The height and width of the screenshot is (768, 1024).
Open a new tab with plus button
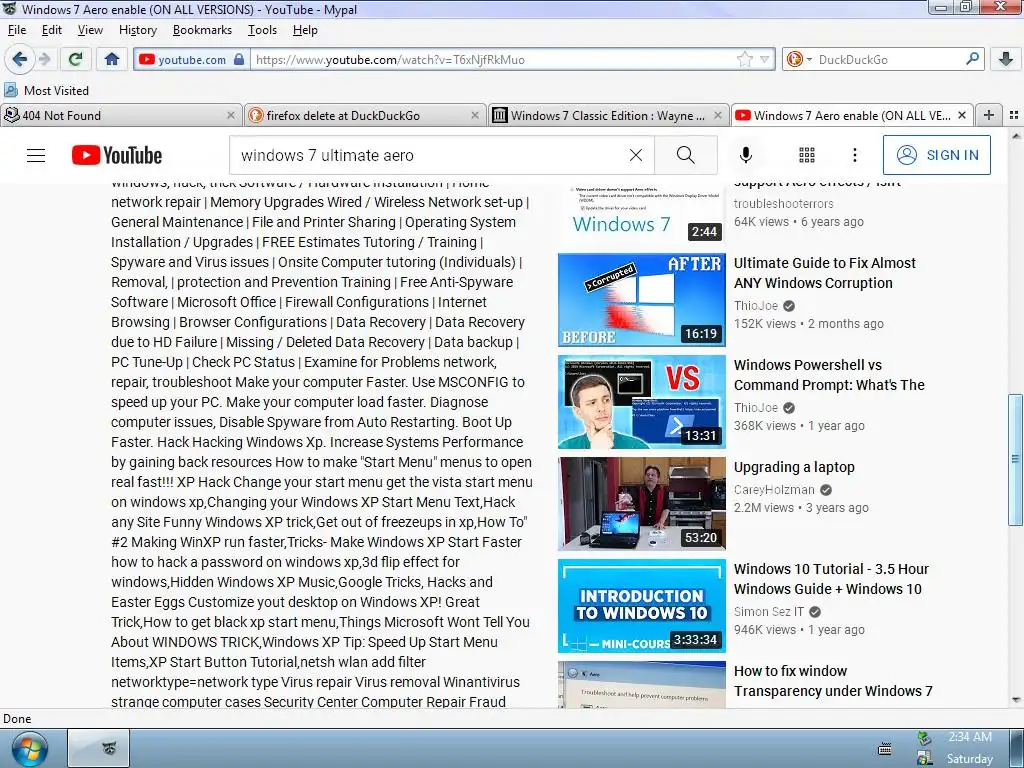pos(989,116)
